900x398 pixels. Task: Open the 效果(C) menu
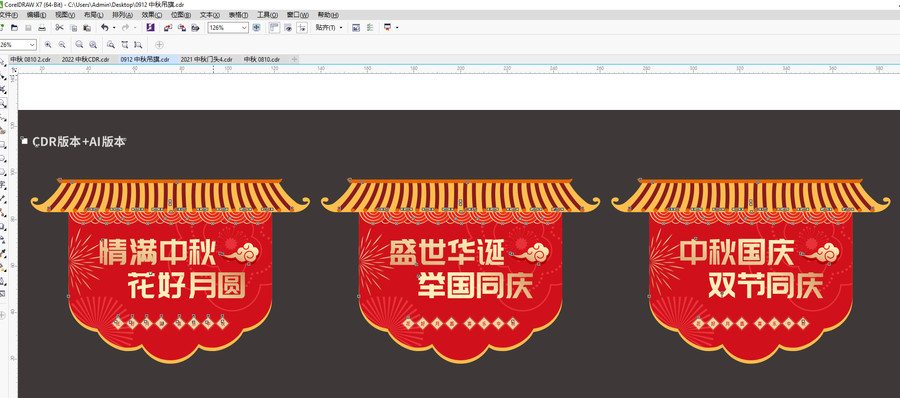coord(152,15)
